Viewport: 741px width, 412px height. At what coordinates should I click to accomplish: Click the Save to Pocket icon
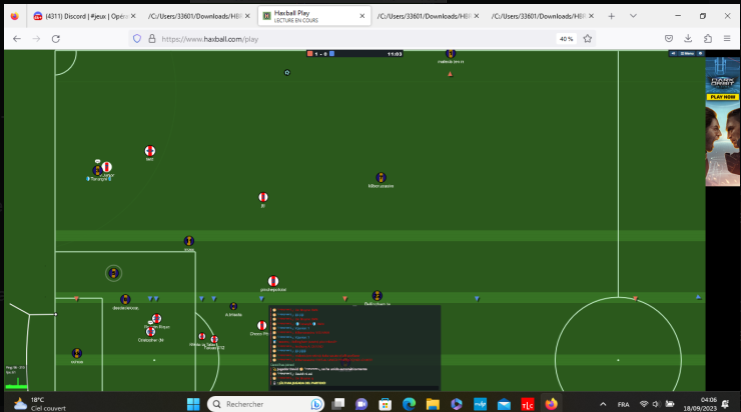click(669, 38)
